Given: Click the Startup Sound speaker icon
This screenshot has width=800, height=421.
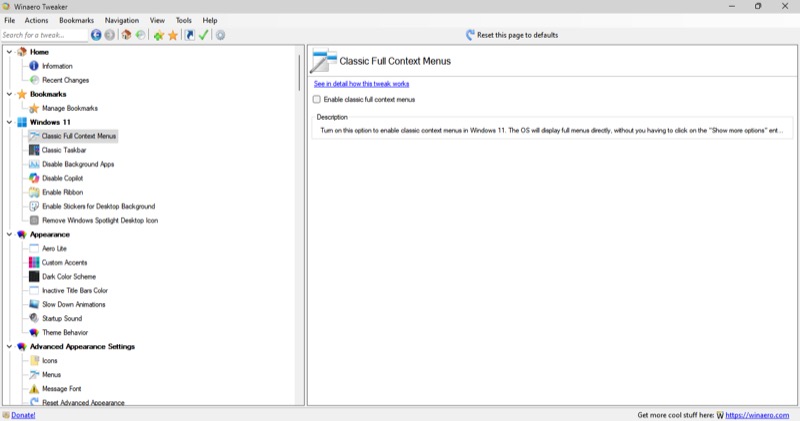Looking at the screenshot, I should point(34,318).
